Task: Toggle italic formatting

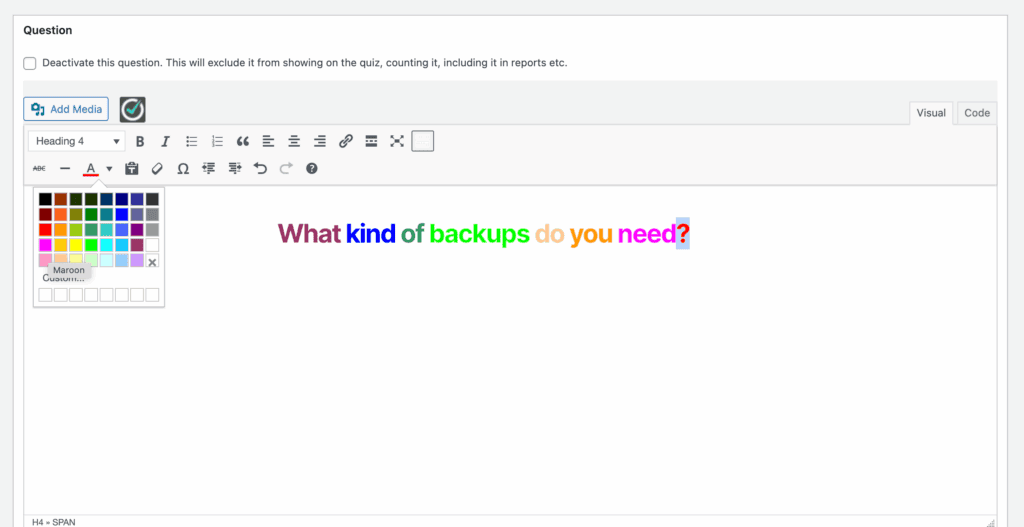Action: tap(166, 141)
